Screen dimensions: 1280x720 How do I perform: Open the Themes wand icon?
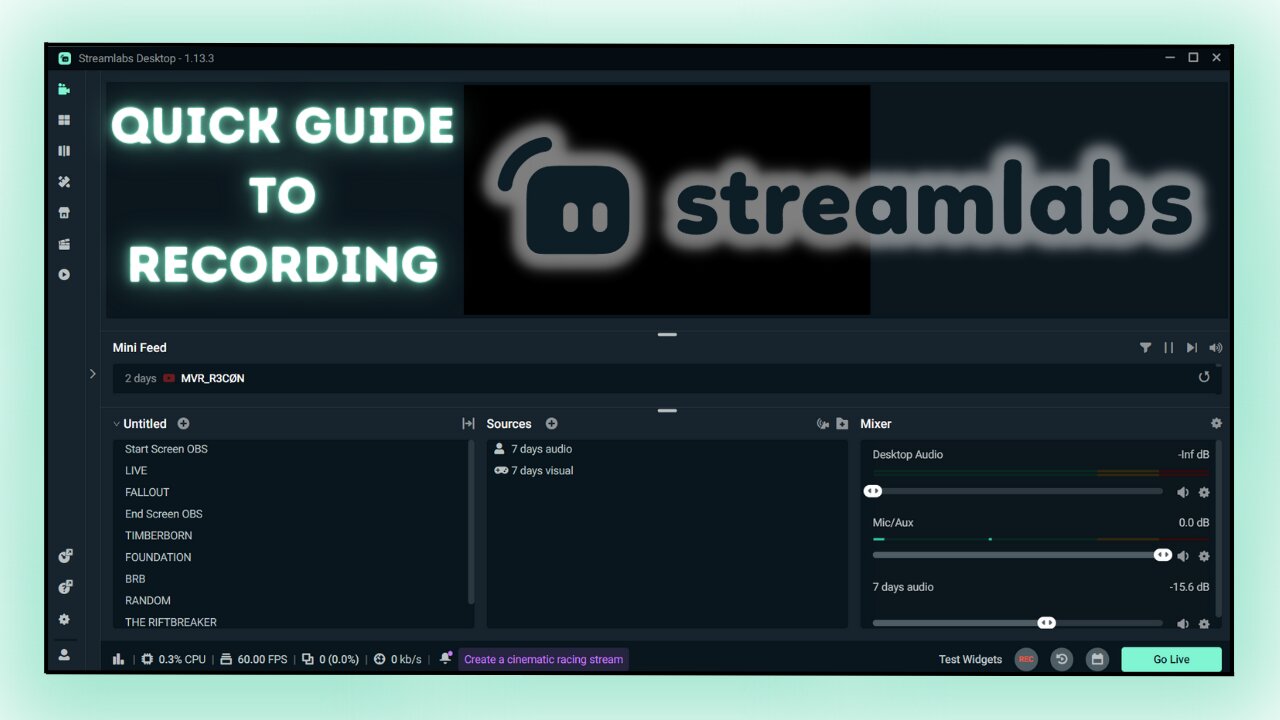(64, 182)
